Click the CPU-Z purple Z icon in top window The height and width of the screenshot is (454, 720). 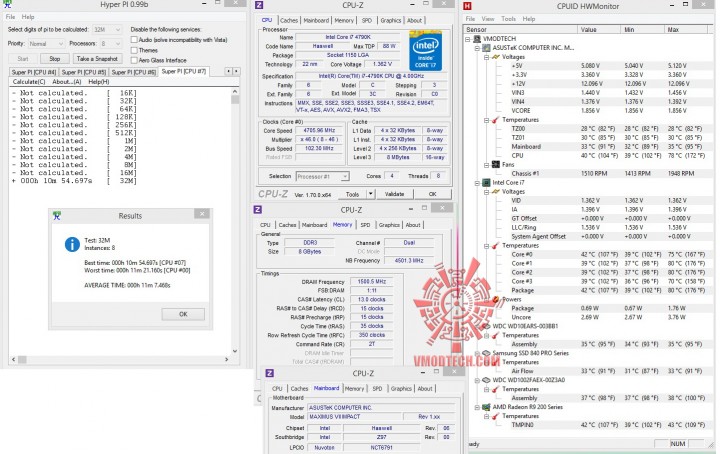(259, 6)
